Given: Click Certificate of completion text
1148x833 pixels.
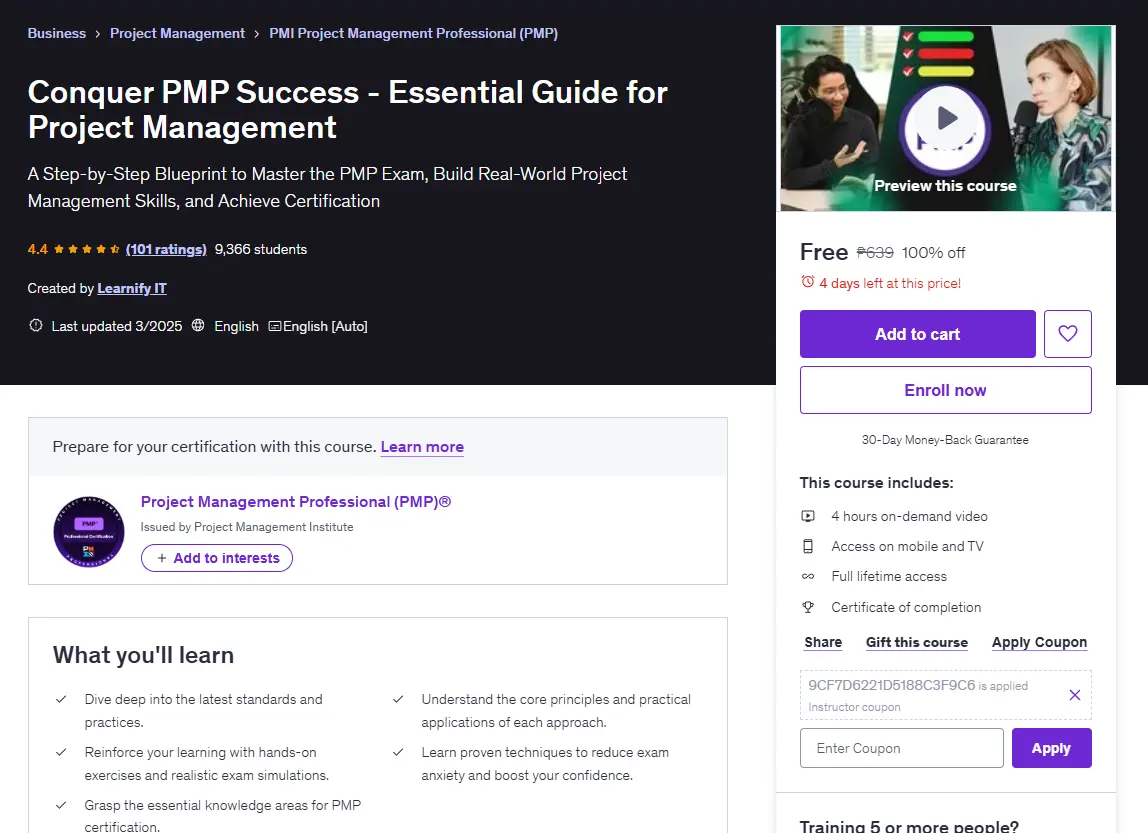Looking at the screenshot, I should point(906,607).
